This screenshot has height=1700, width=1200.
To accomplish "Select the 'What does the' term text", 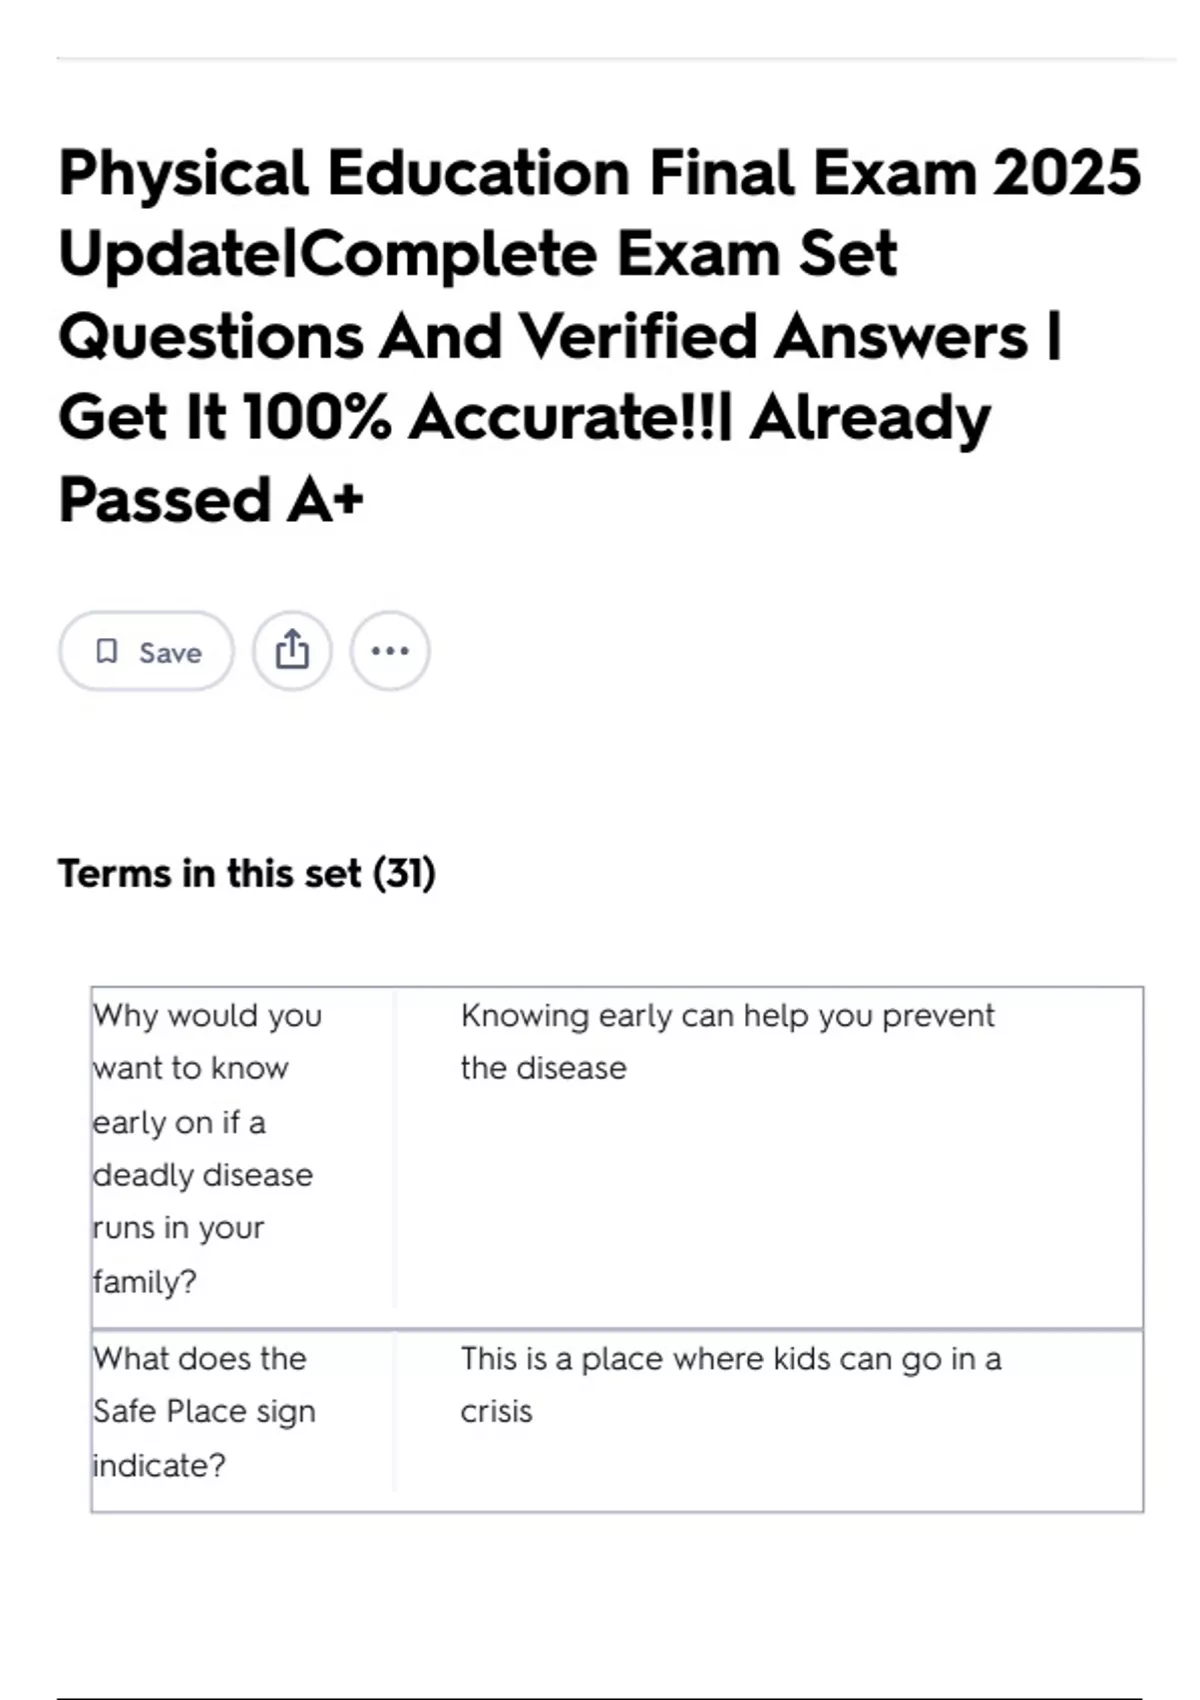I will (x=200, y=1359).
